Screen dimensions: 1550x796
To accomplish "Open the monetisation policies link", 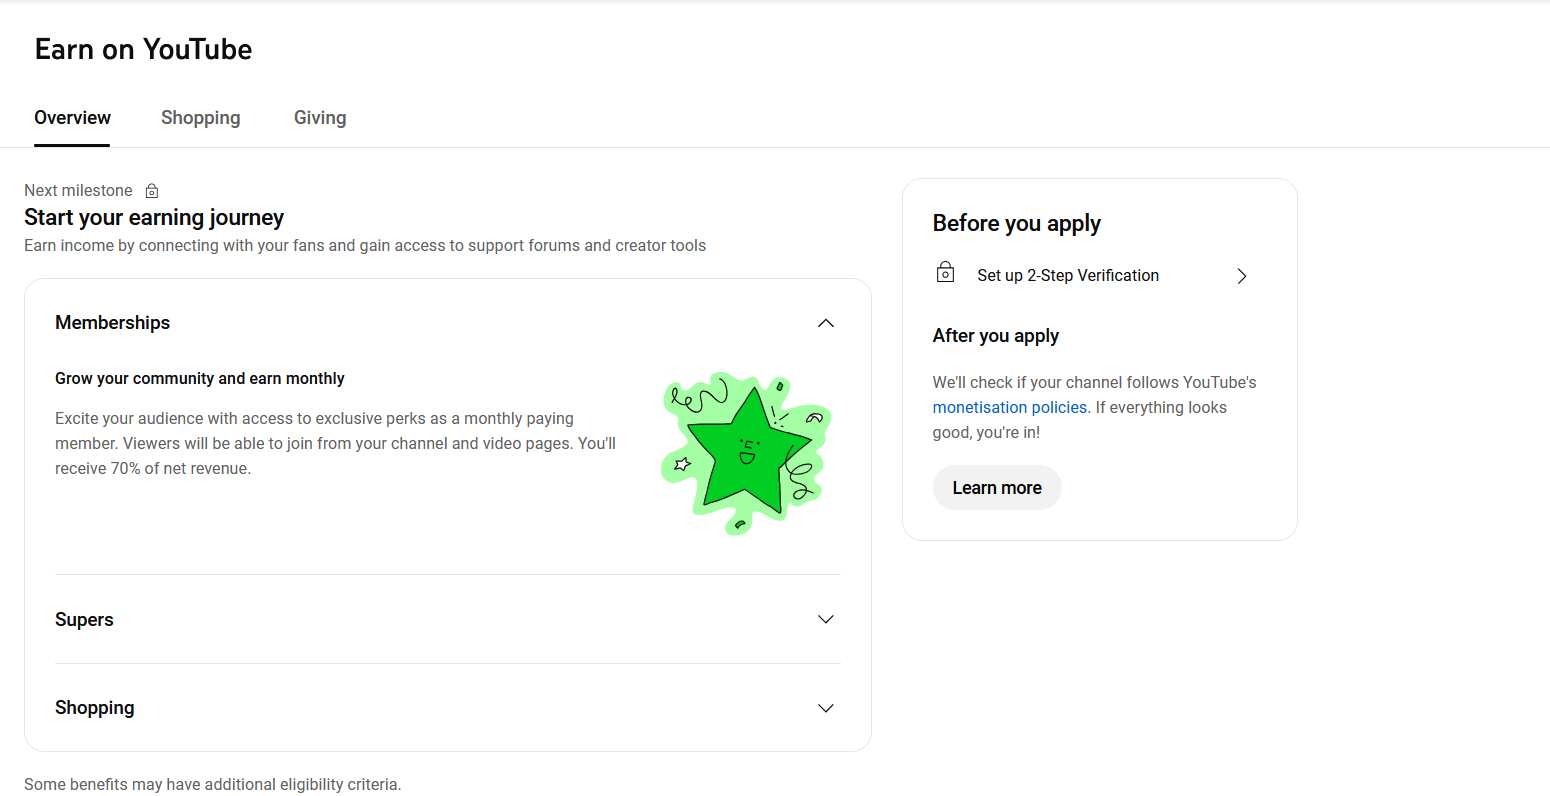I will 1010,408.
